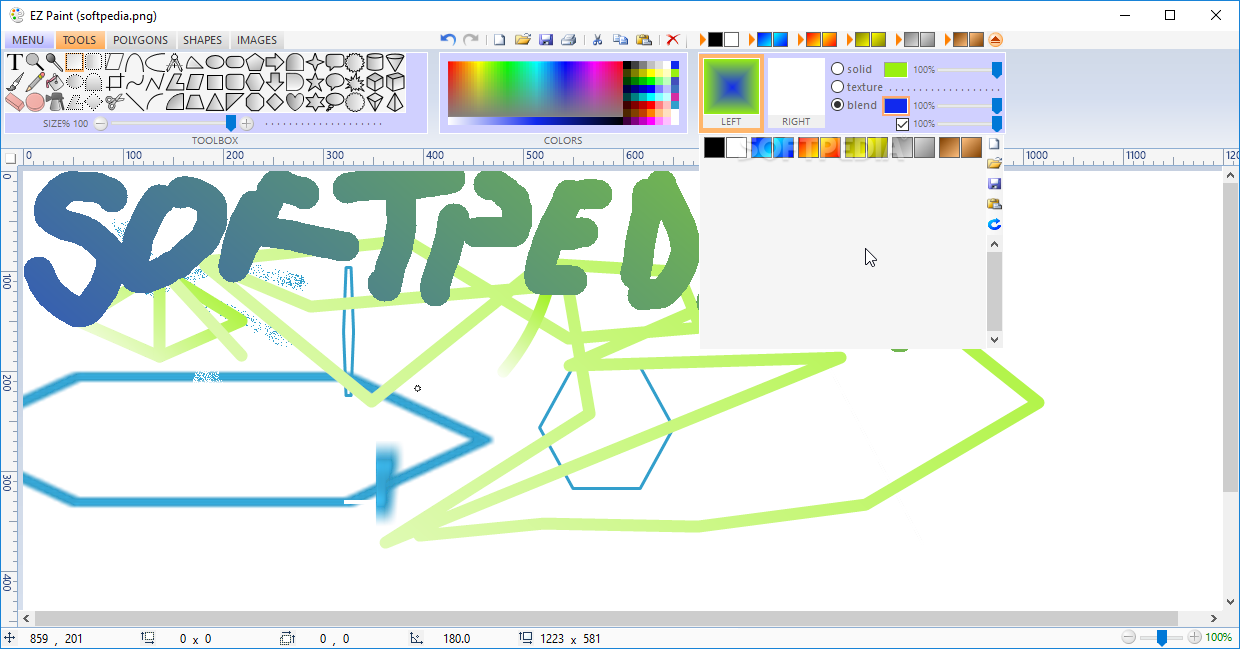The width and height of the screenshot is (1240, 649).
Task: Click the blue blend color swatch
Action: coord(896,105)
